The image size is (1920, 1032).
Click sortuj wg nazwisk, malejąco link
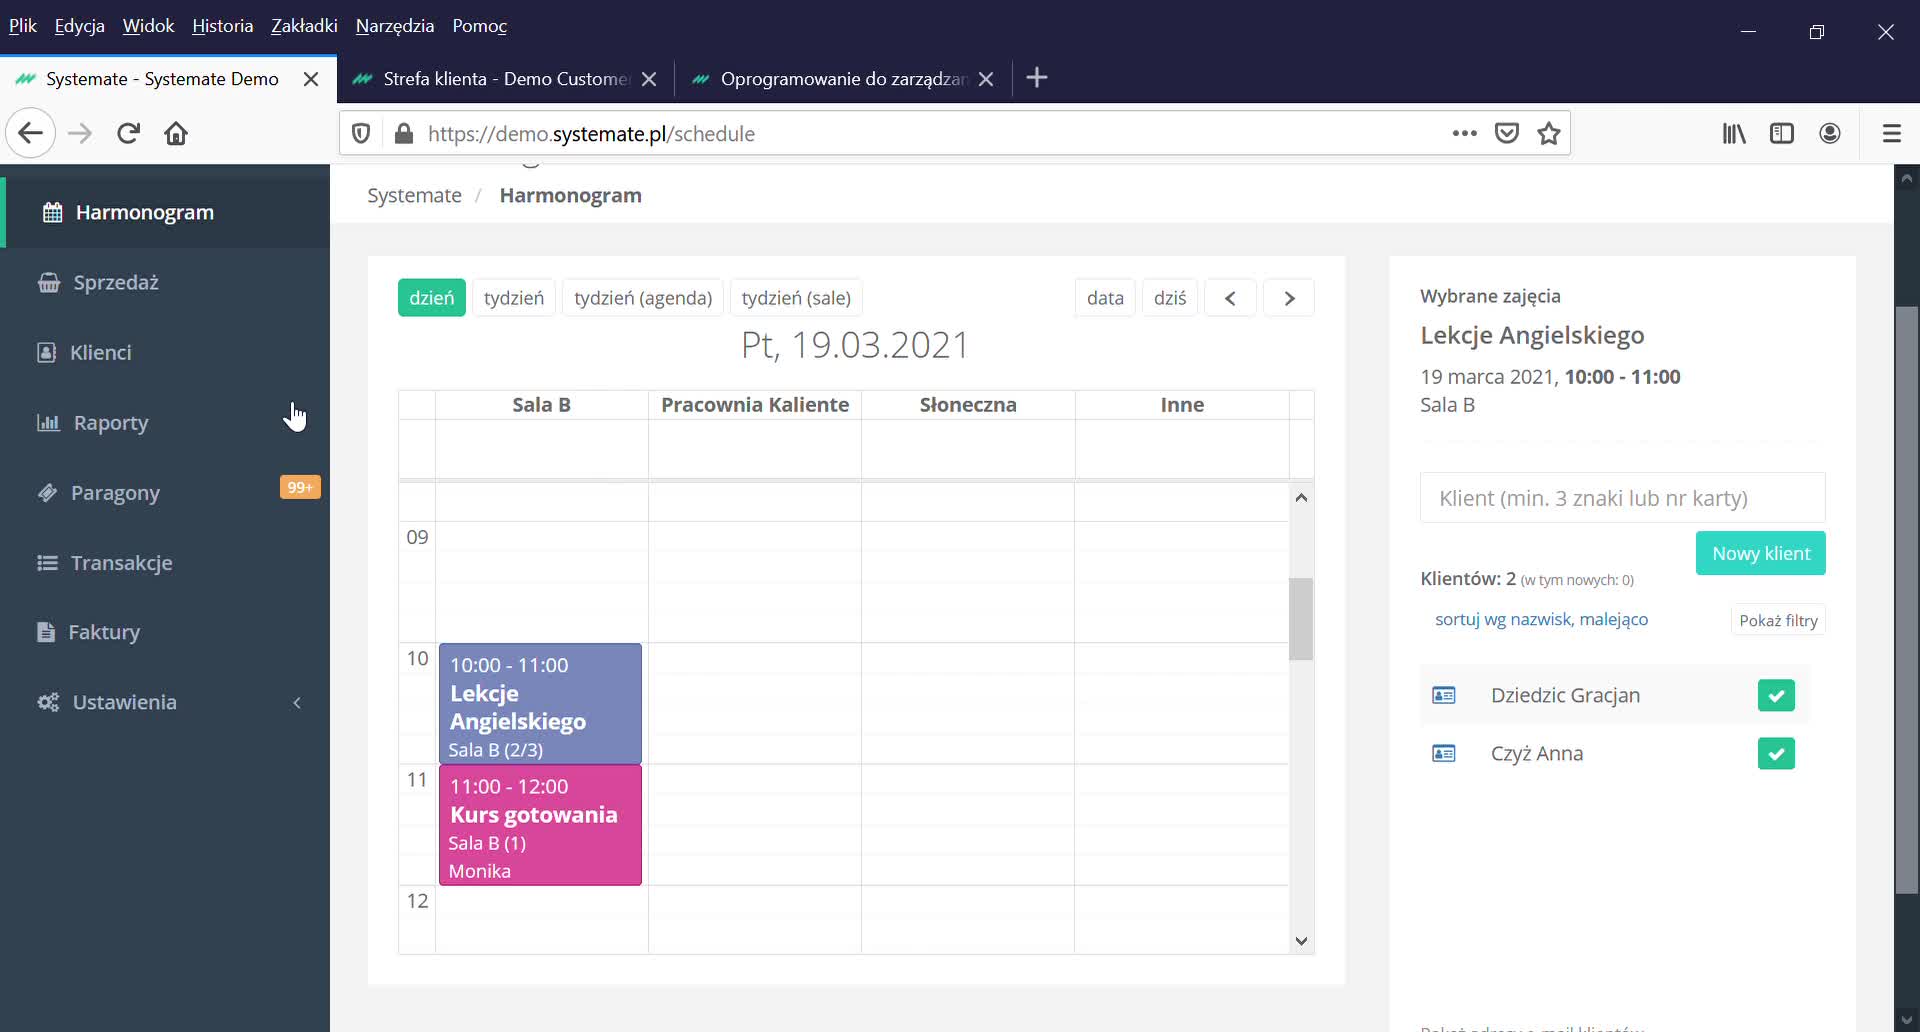(x=1541, y=619)
